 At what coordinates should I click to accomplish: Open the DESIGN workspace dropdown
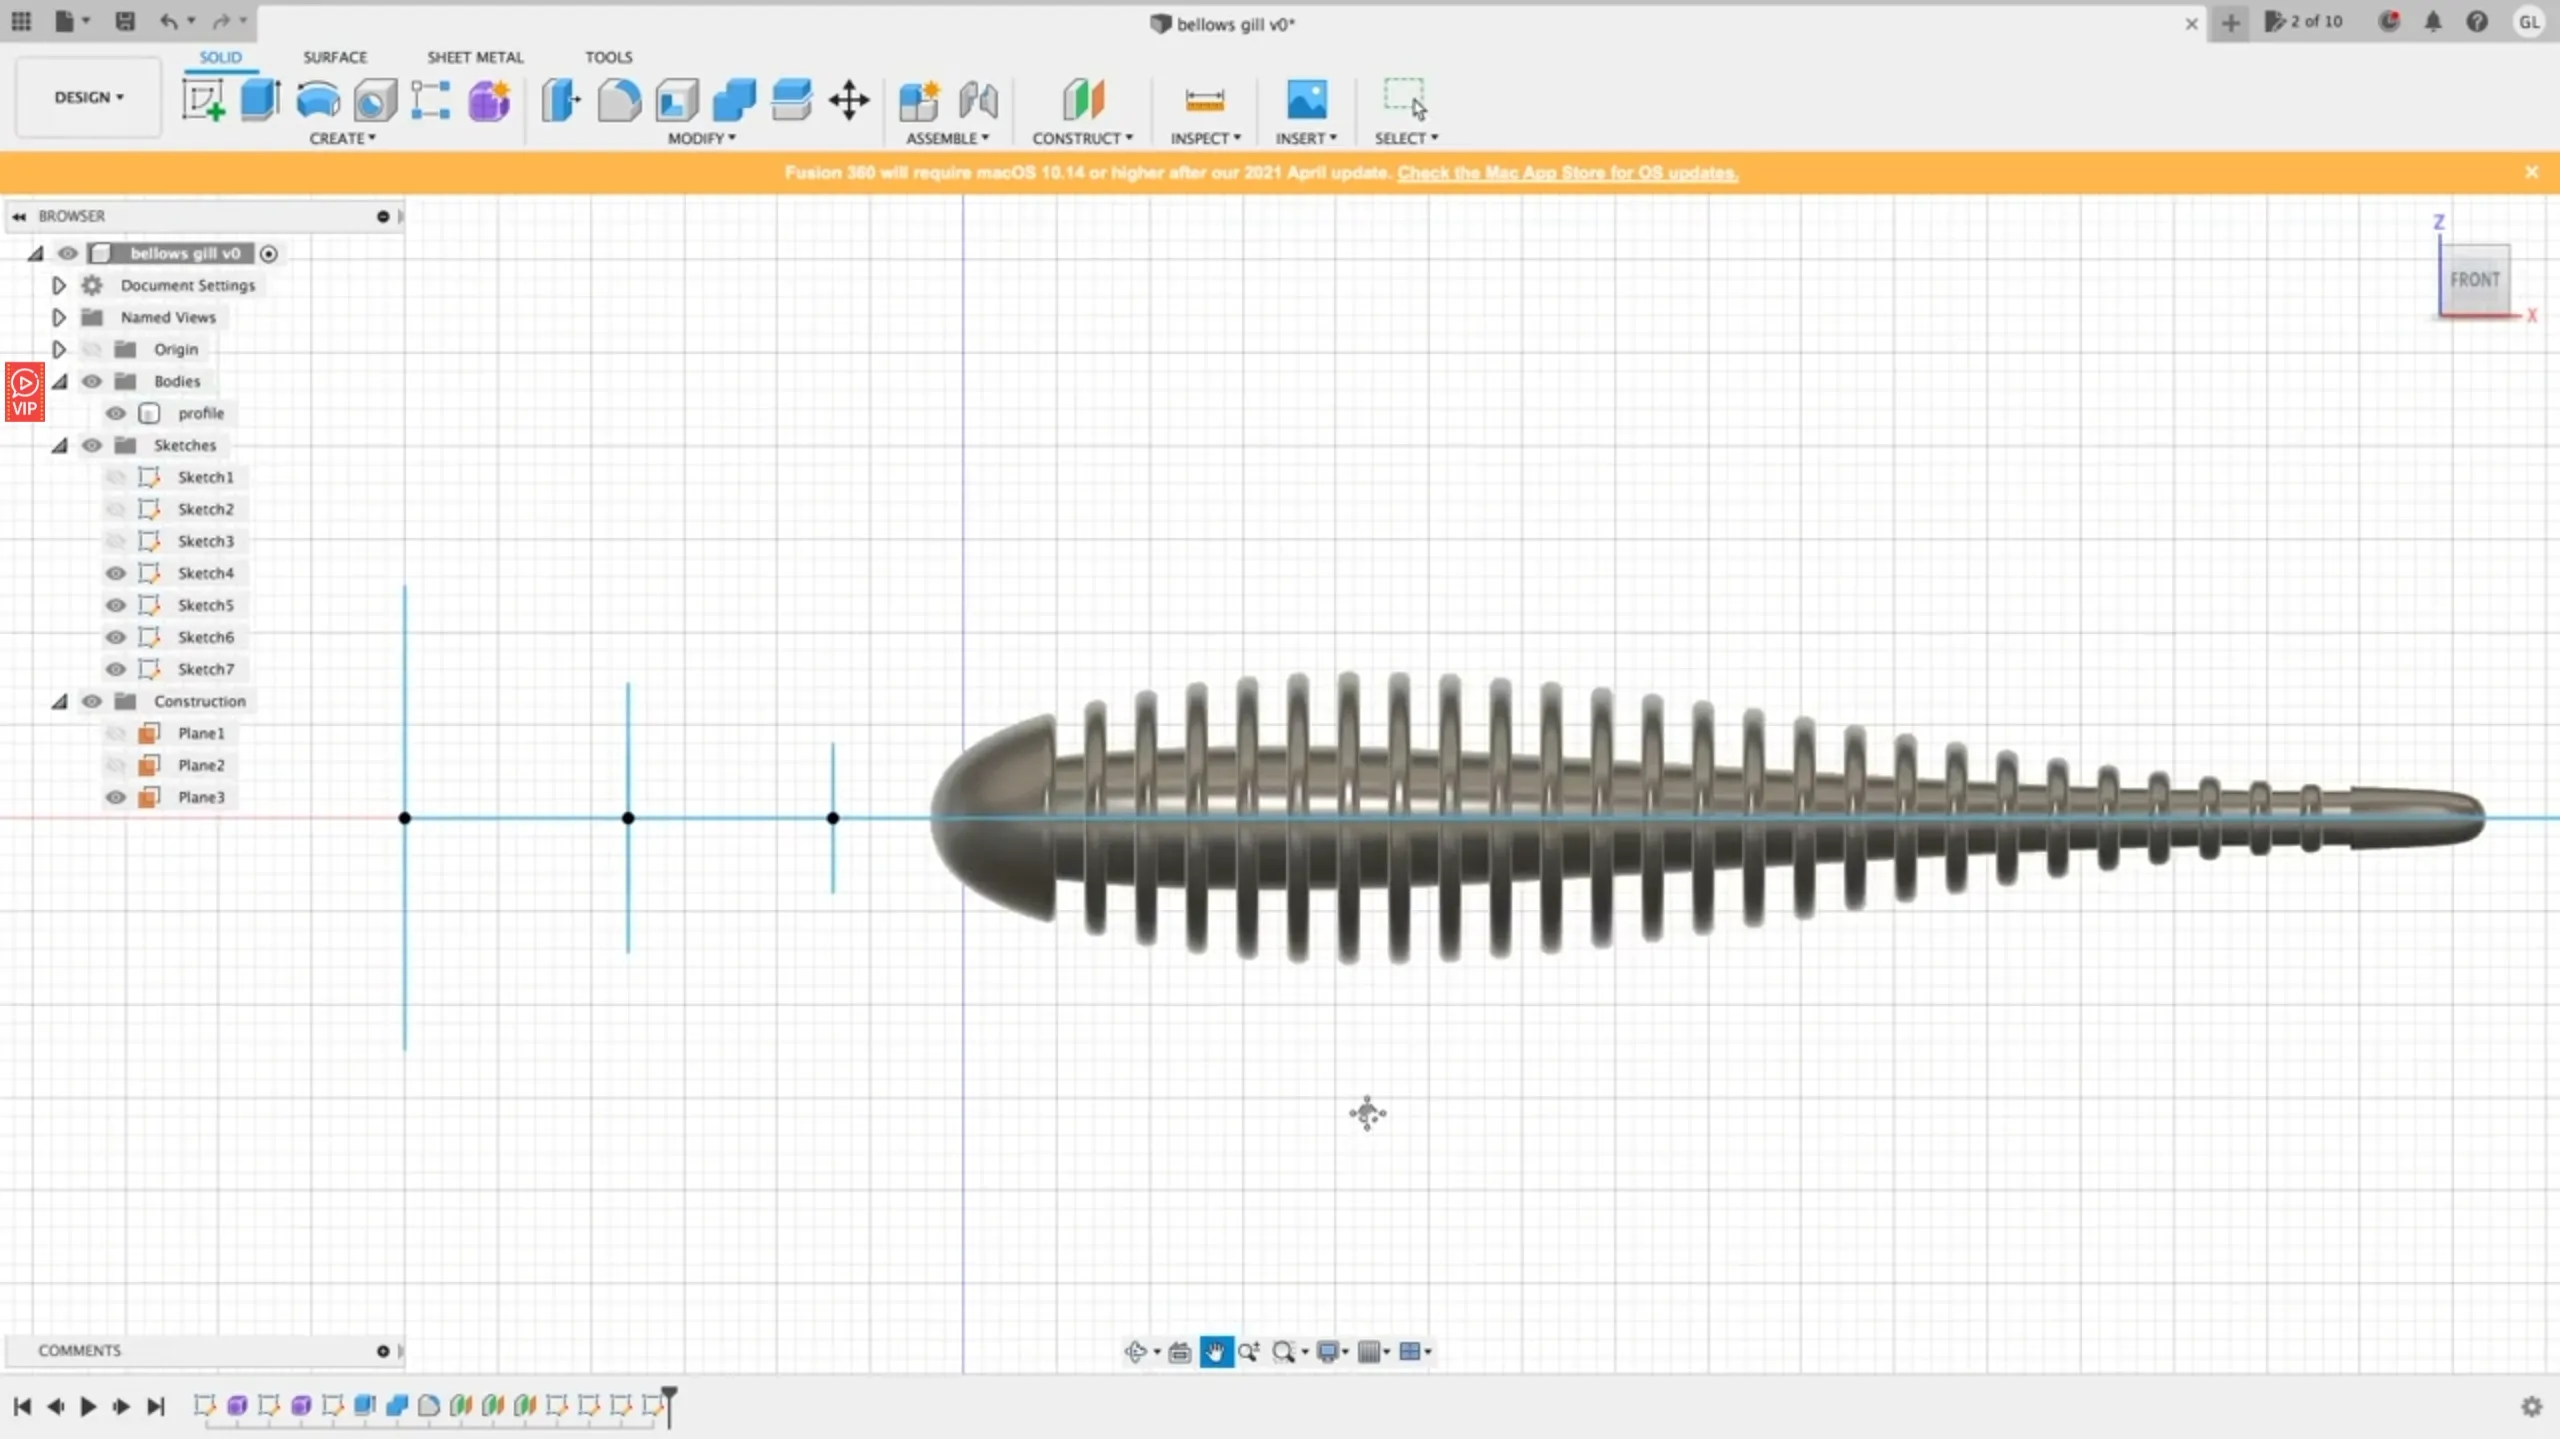coord(88,97)
